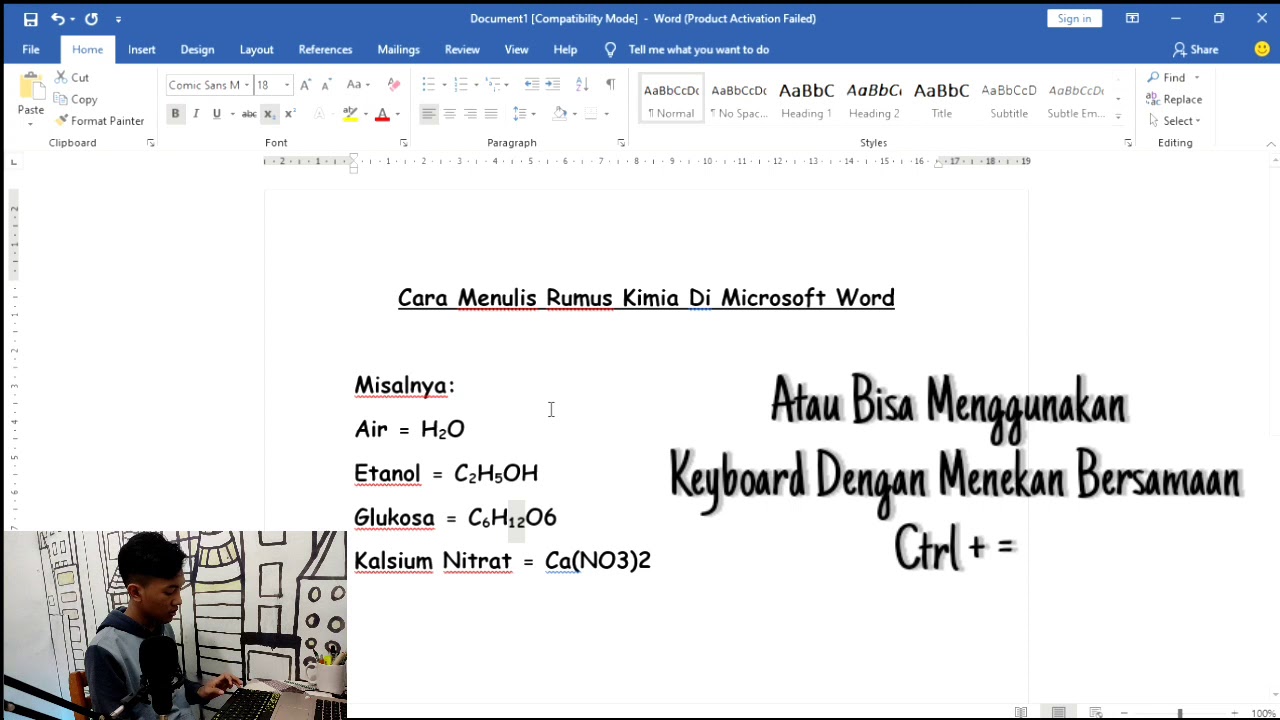1280x720 pixels.
Task: Open the File tab
Action: pos(31,49)
